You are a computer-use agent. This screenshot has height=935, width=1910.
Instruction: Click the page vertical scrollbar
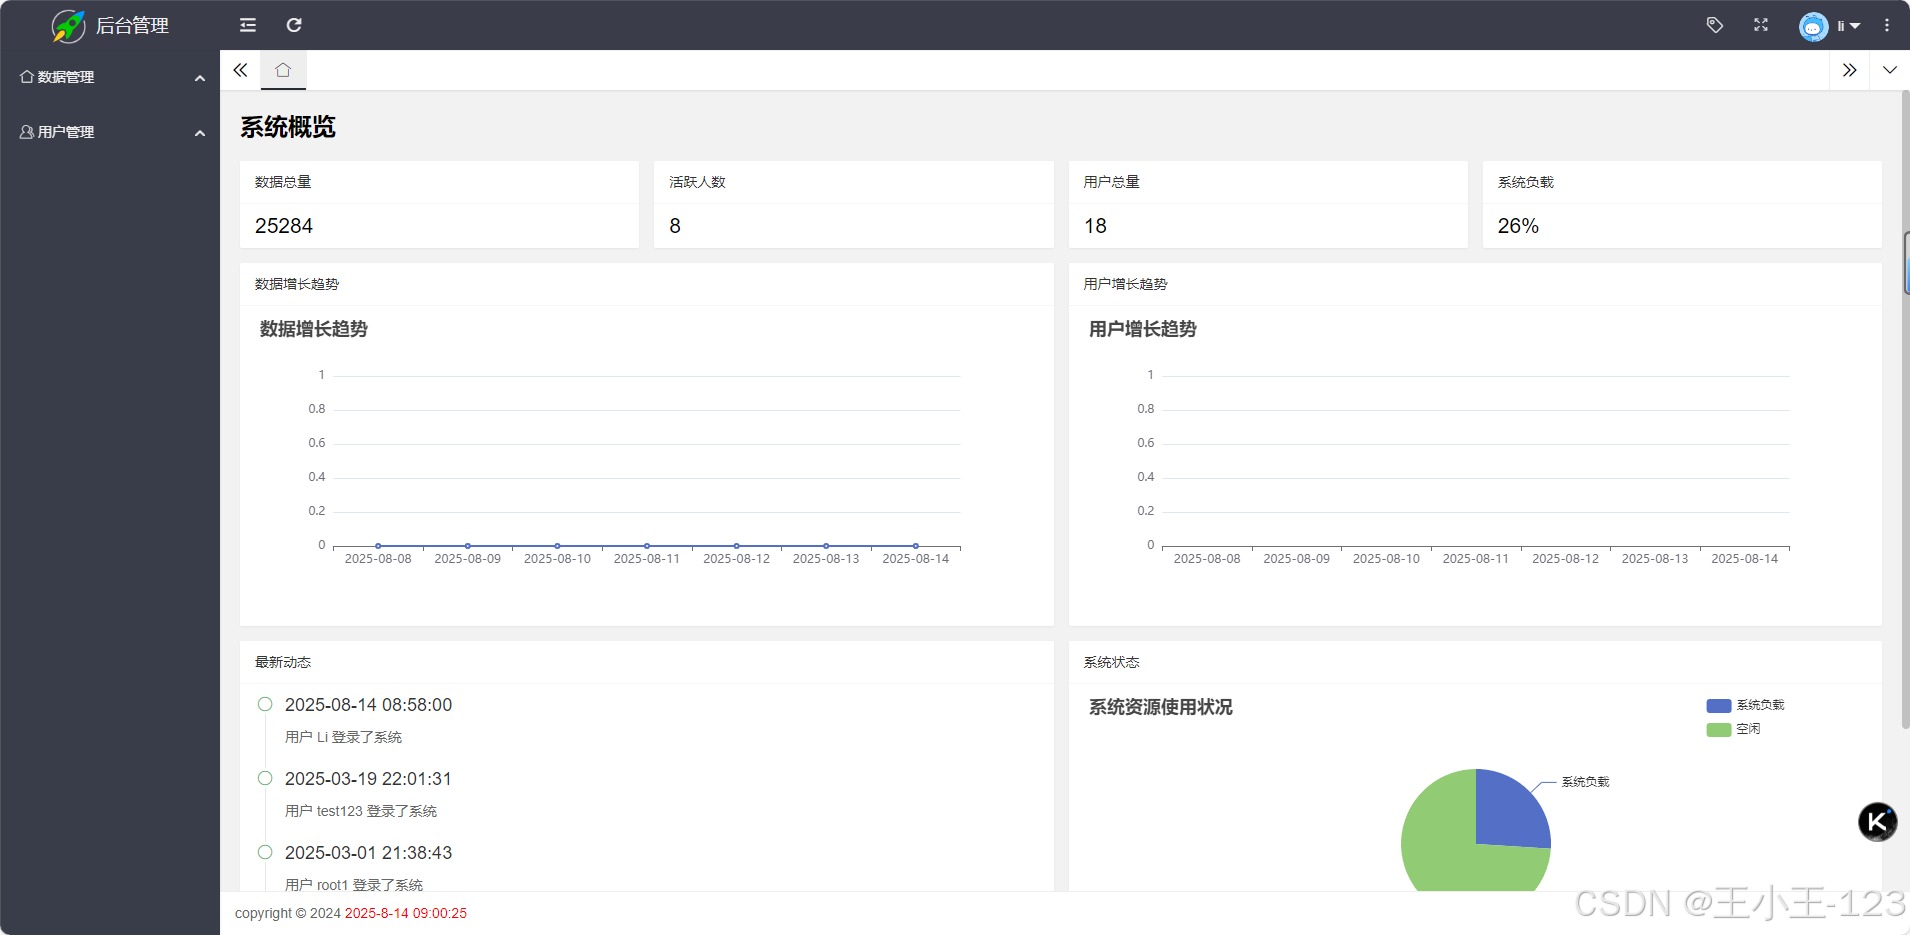click(1905, 410)
